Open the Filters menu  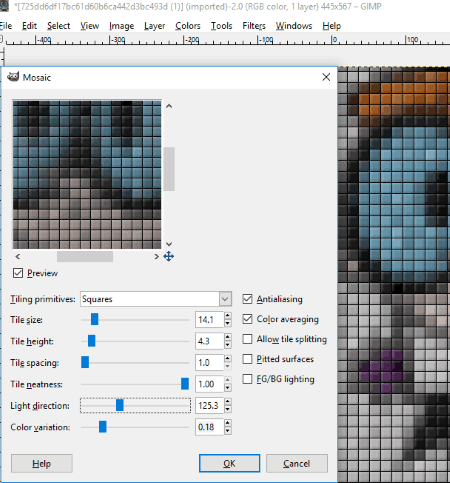(254, 26)
